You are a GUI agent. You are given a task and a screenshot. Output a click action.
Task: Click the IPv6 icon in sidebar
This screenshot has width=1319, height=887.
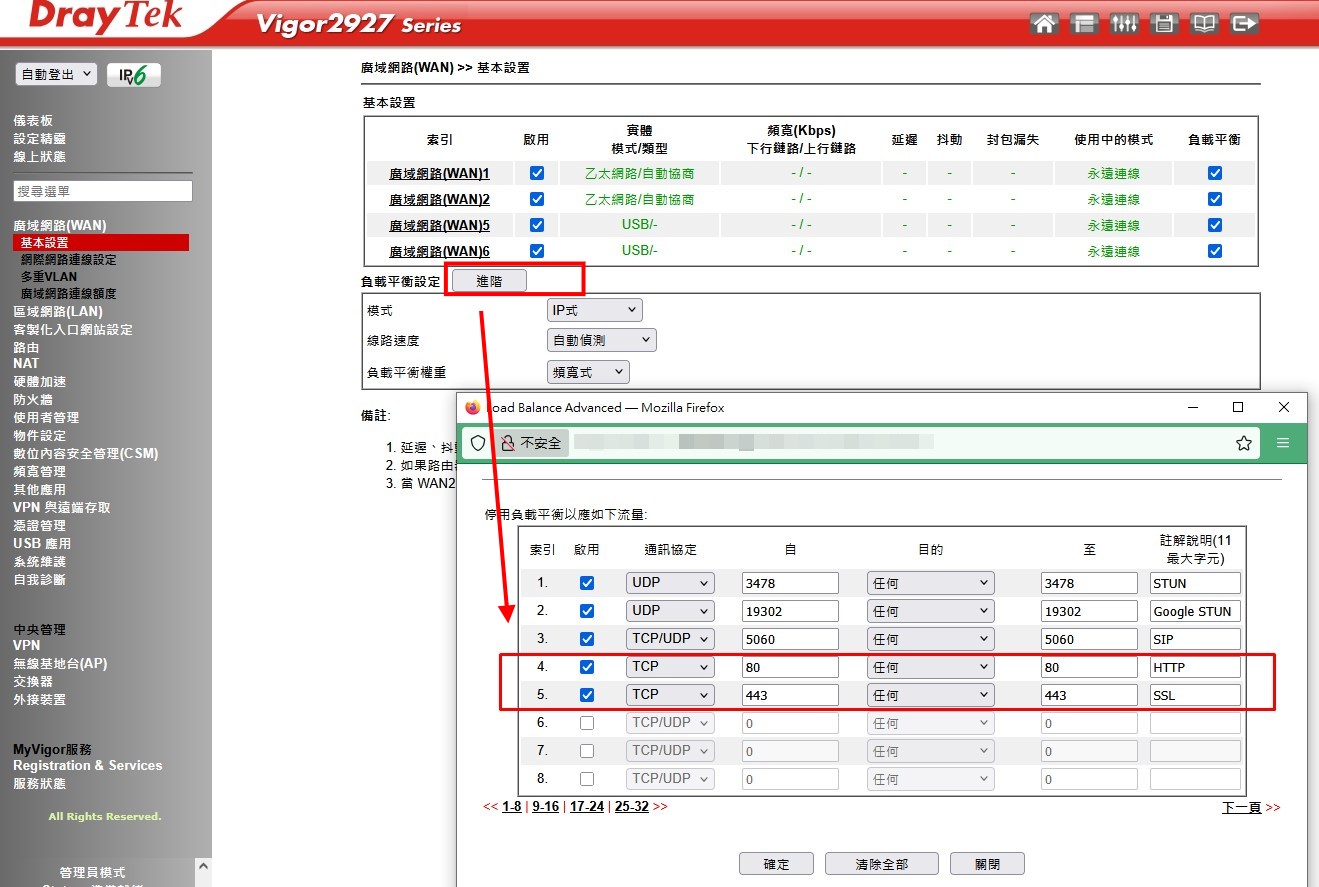coord(133,76)
